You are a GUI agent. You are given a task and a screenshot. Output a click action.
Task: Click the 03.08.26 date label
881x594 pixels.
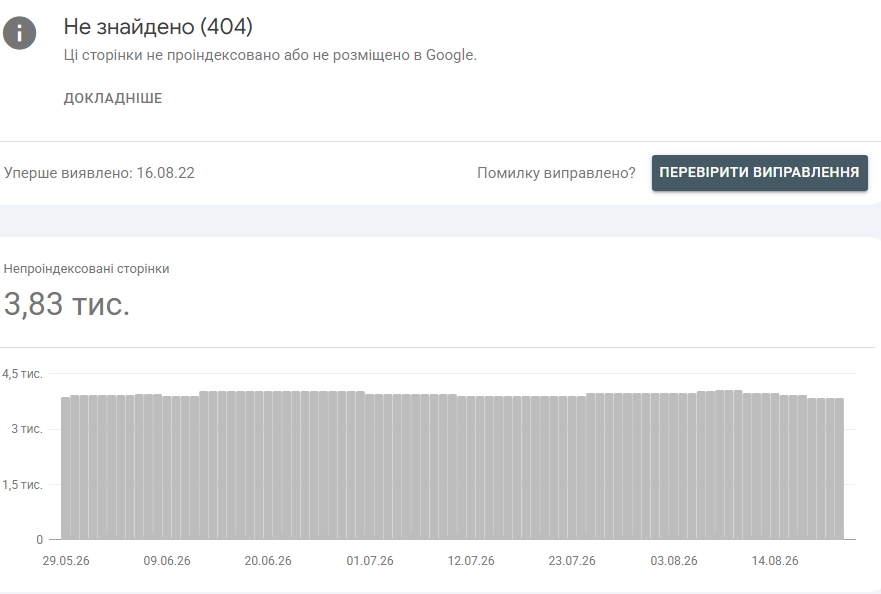[x=674, y=561]
